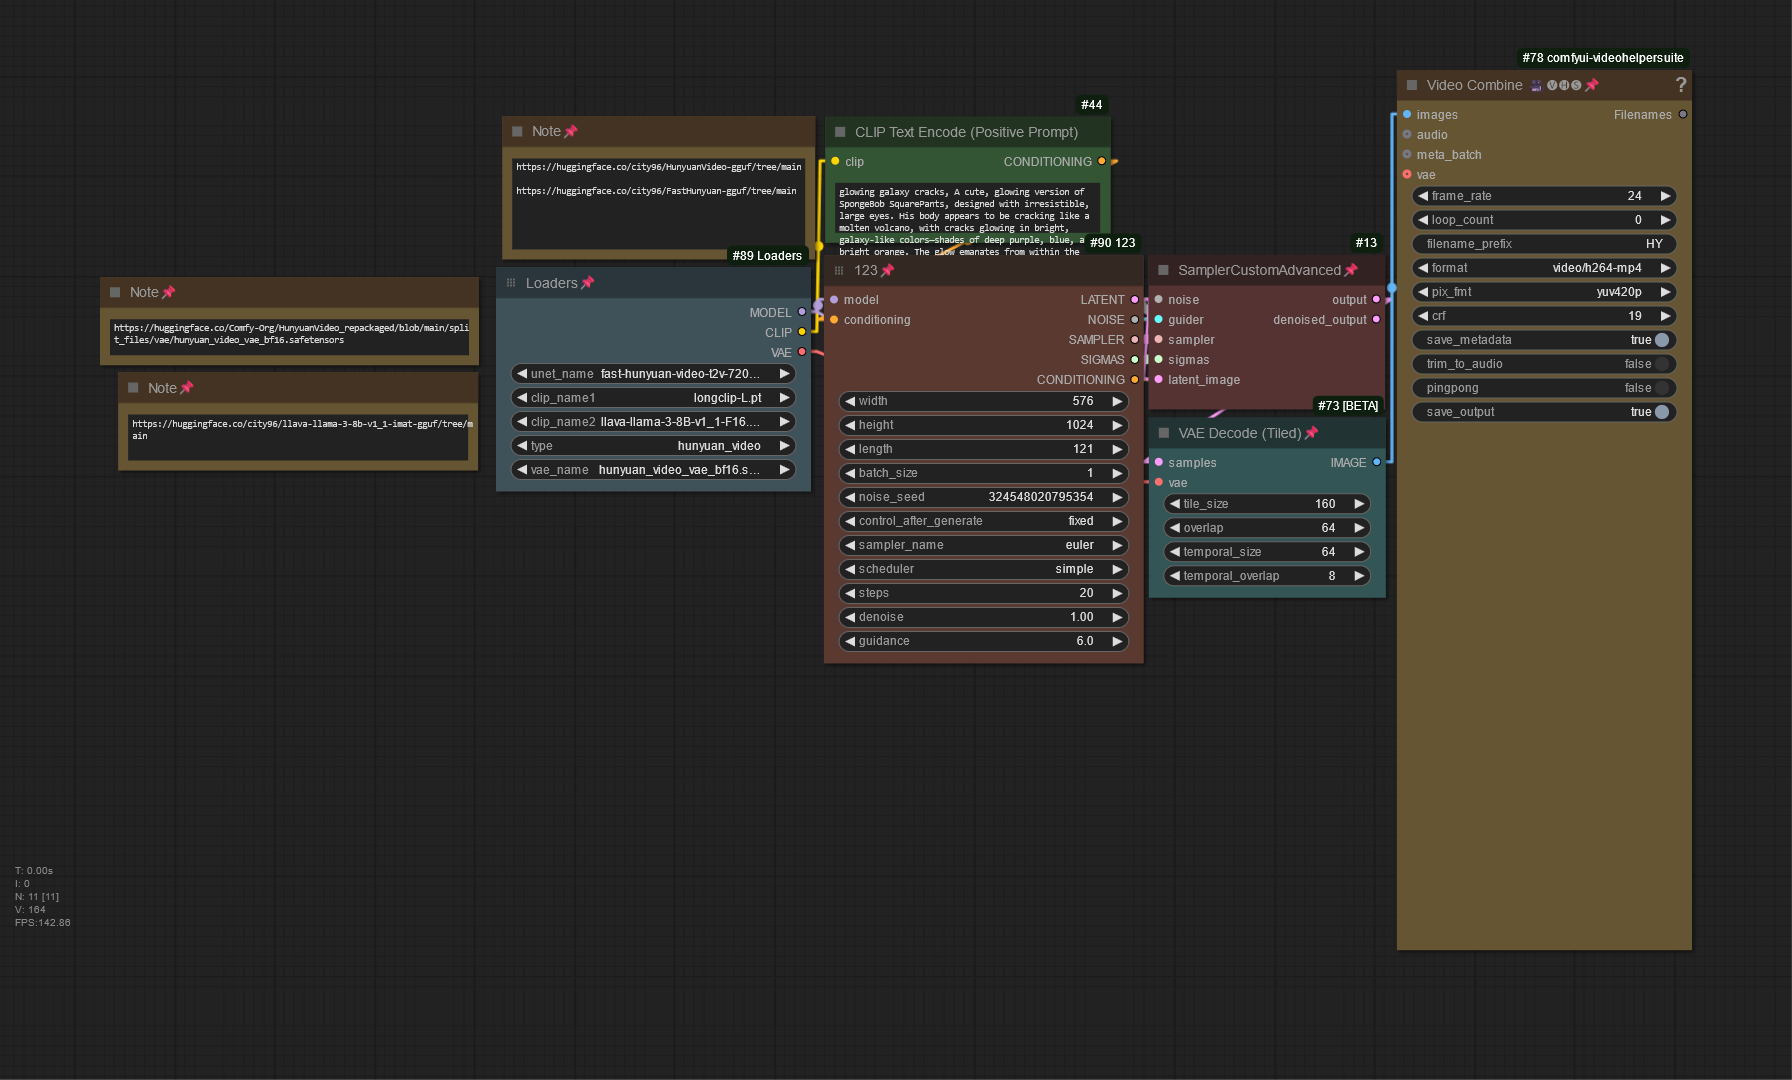Toggle save_metadata switch in Video Combine
The height and width of the screenshot is (1080, 1792).
1661,340
